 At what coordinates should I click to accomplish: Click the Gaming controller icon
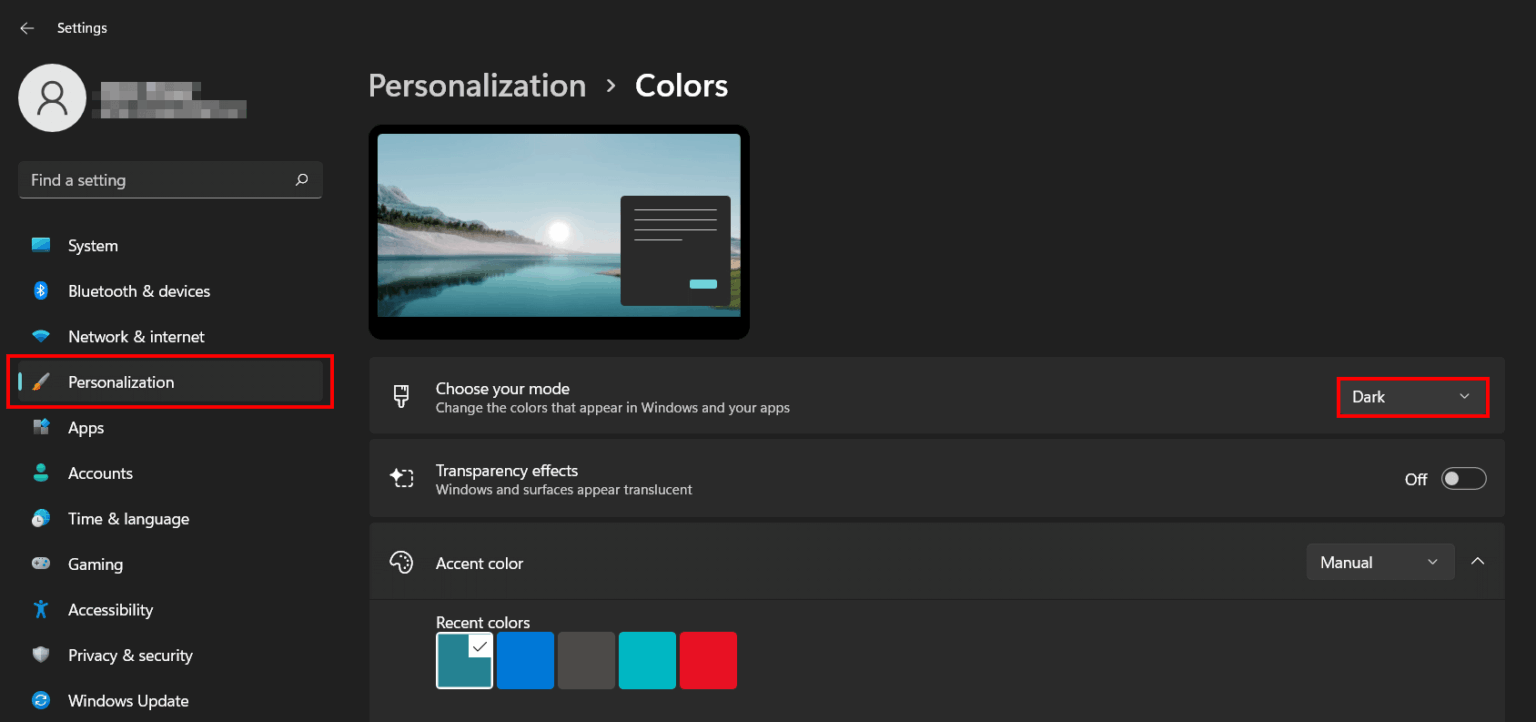coord(40,564)
